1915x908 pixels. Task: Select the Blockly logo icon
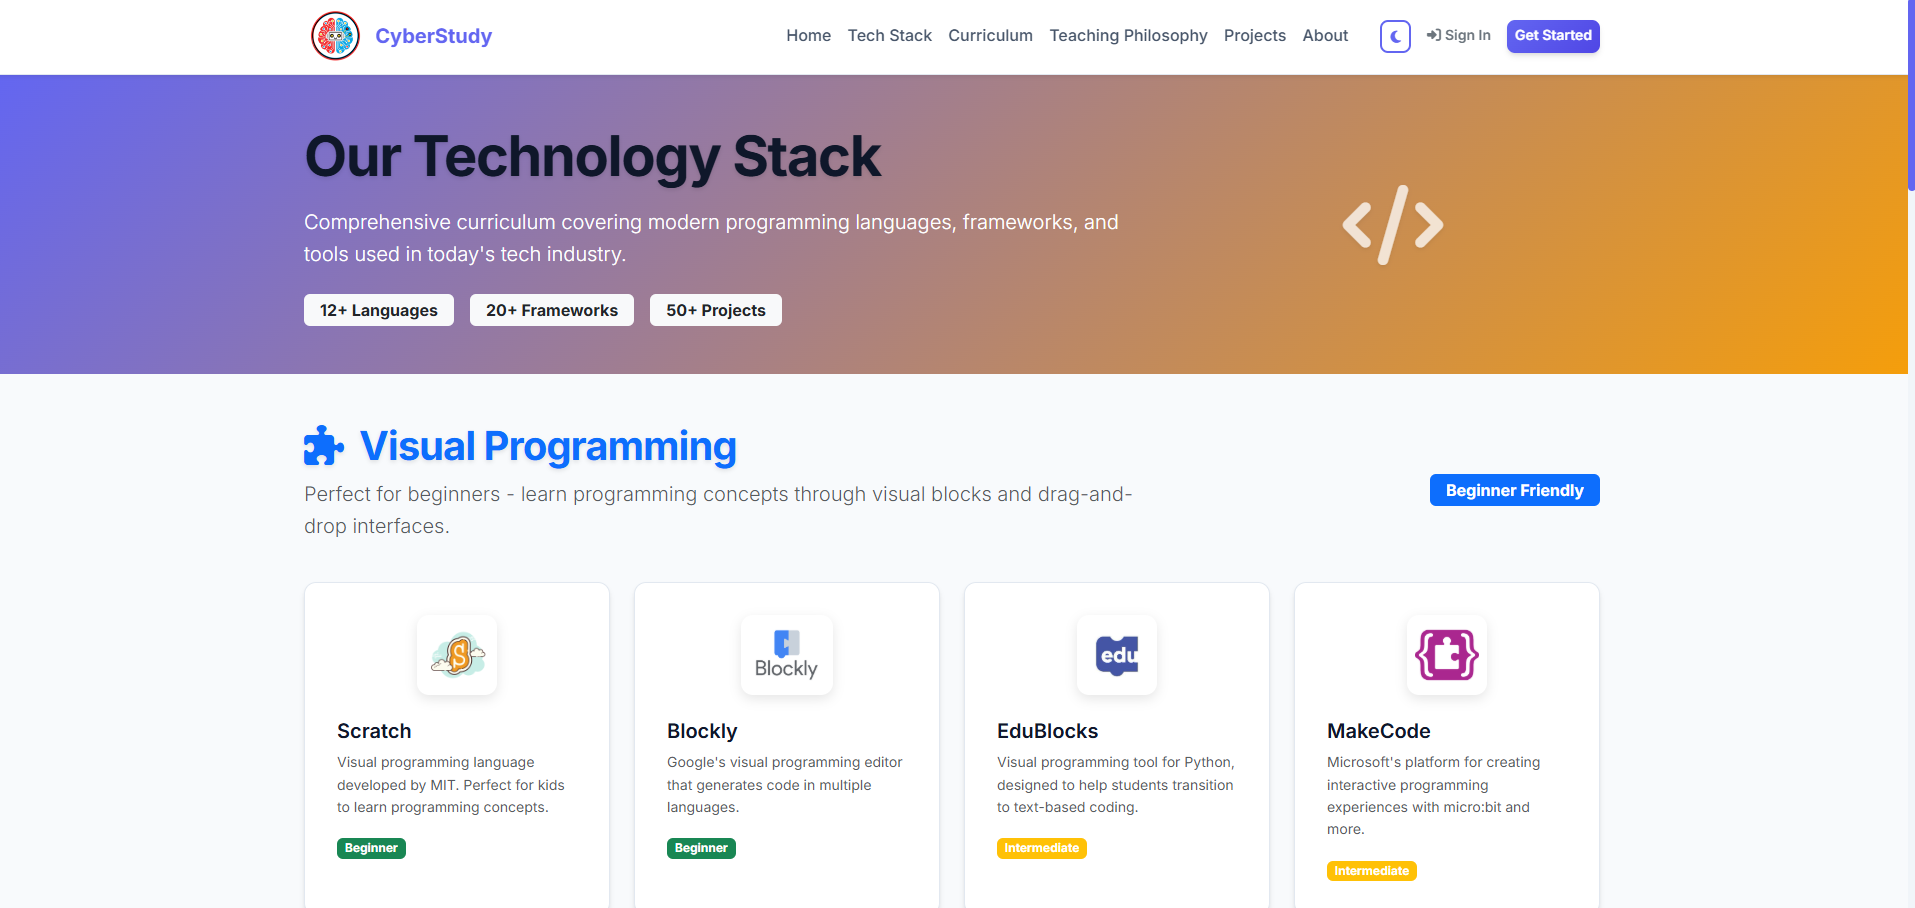point(786,655)
